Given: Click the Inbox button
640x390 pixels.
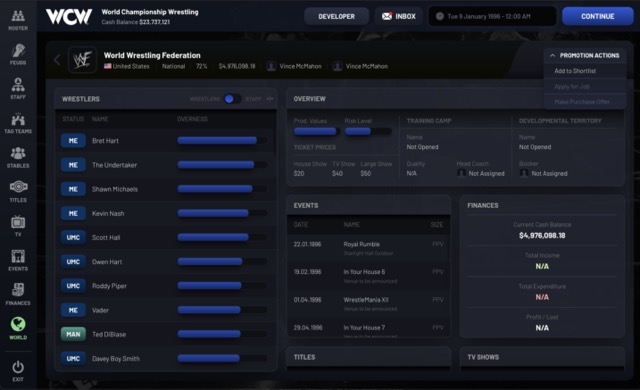Looking at the screenshot, I should (398, 16).
